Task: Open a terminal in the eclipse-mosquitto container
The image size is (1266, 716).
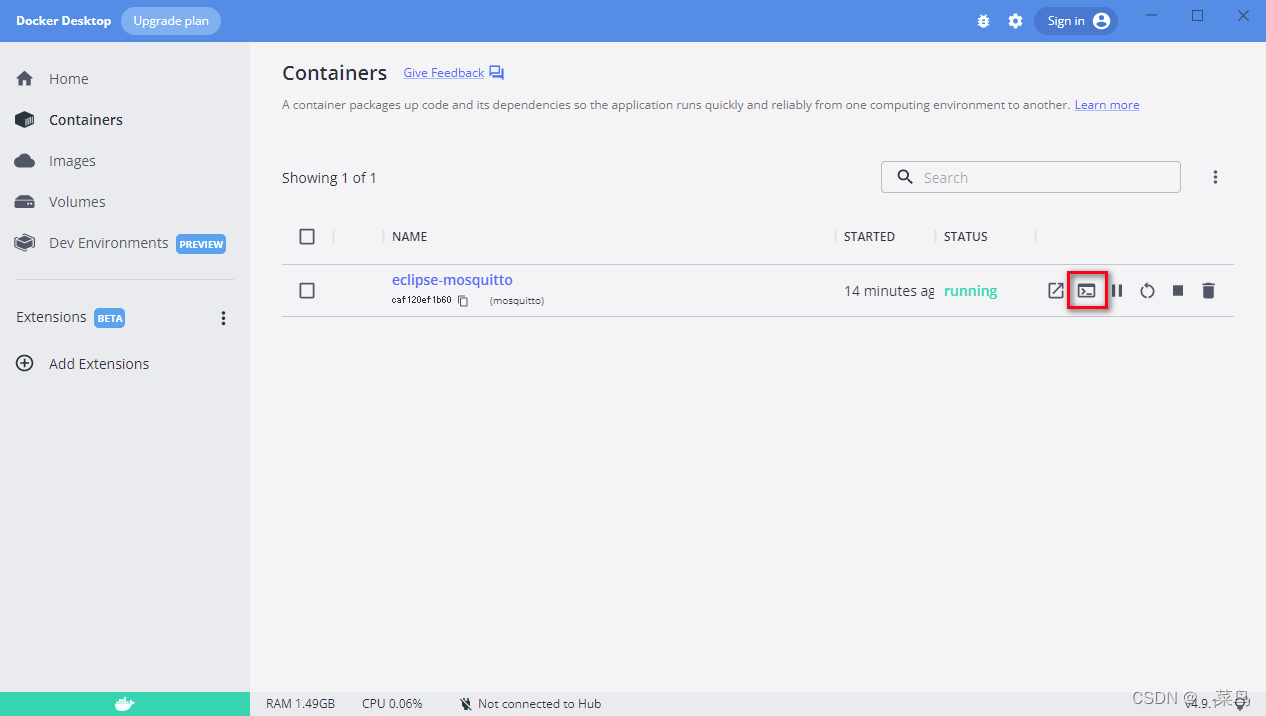Action: point(1087,290)
